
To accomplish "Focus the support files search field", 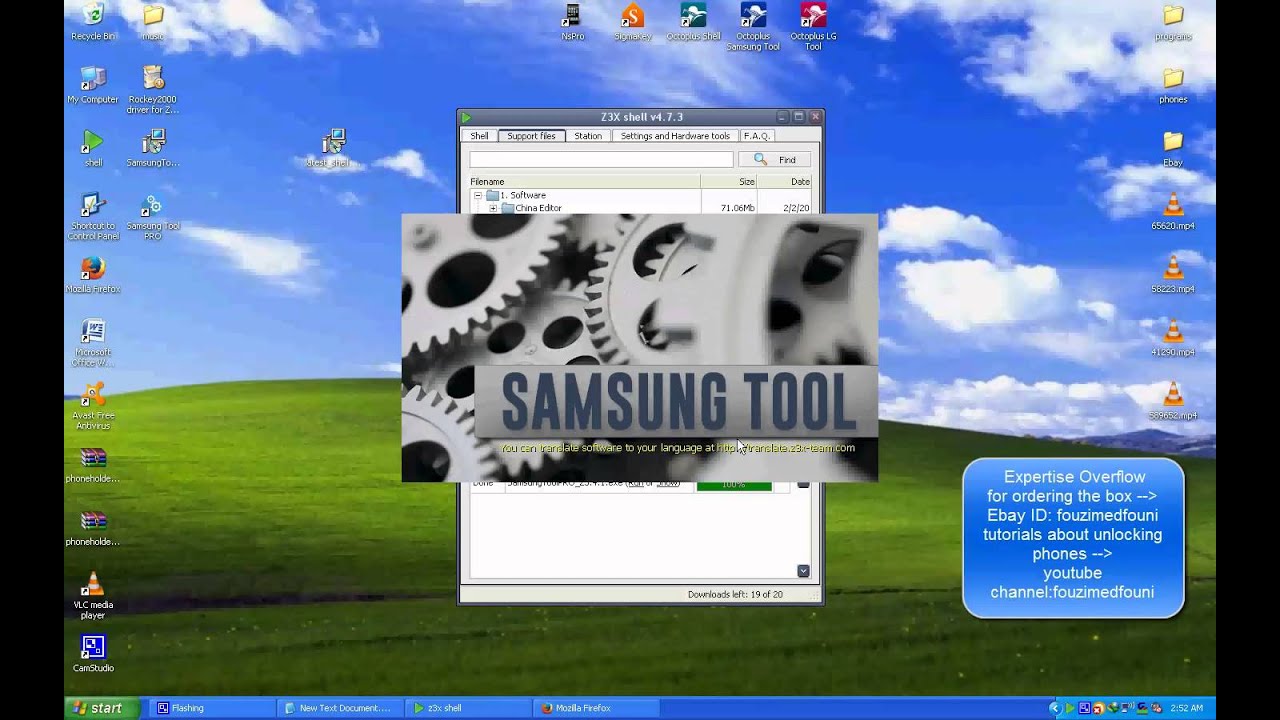I will coord(602,160).
